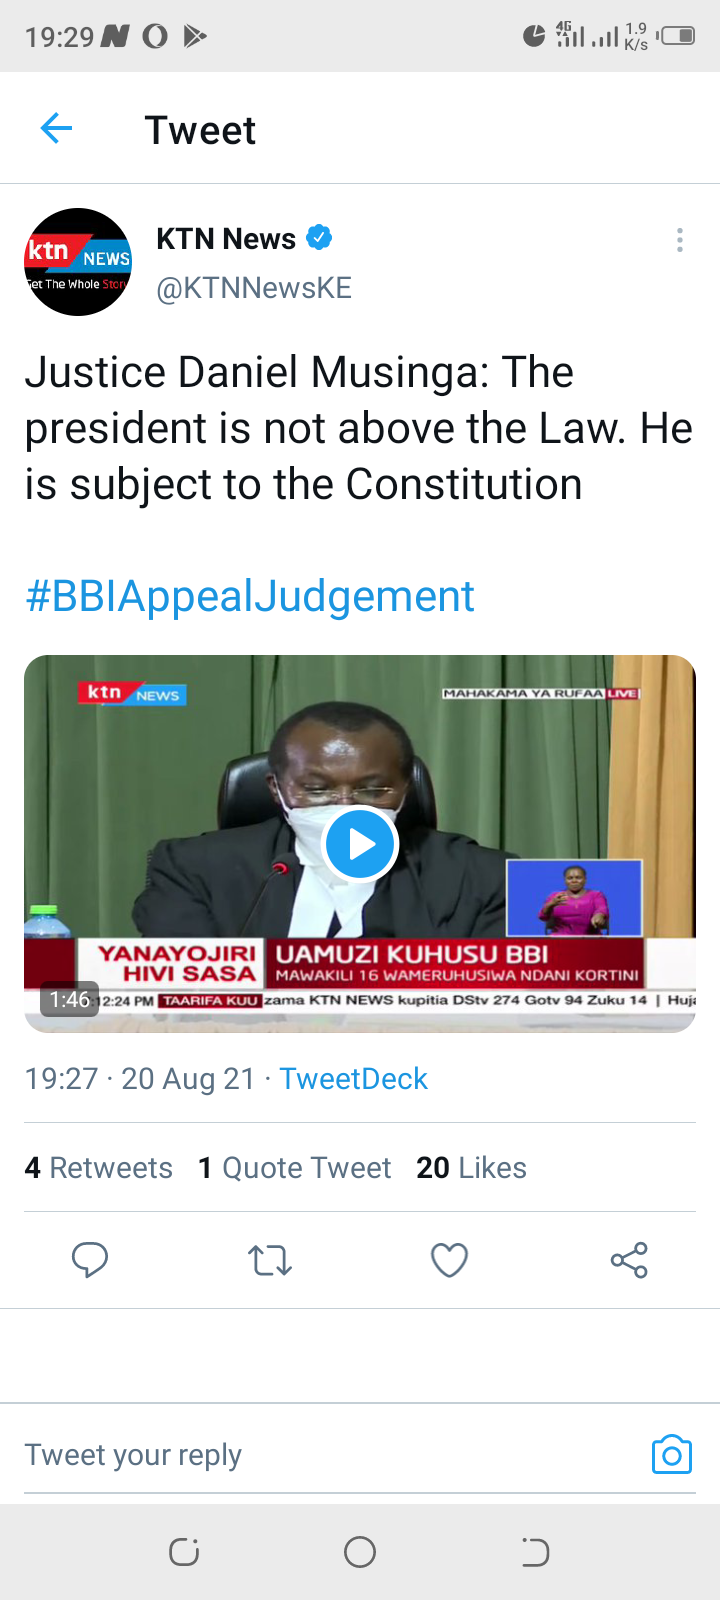720x1600 pixels.
Task: Tap the retweet arrows icon
Action: pyautogui.click(x=270, y=1260)
